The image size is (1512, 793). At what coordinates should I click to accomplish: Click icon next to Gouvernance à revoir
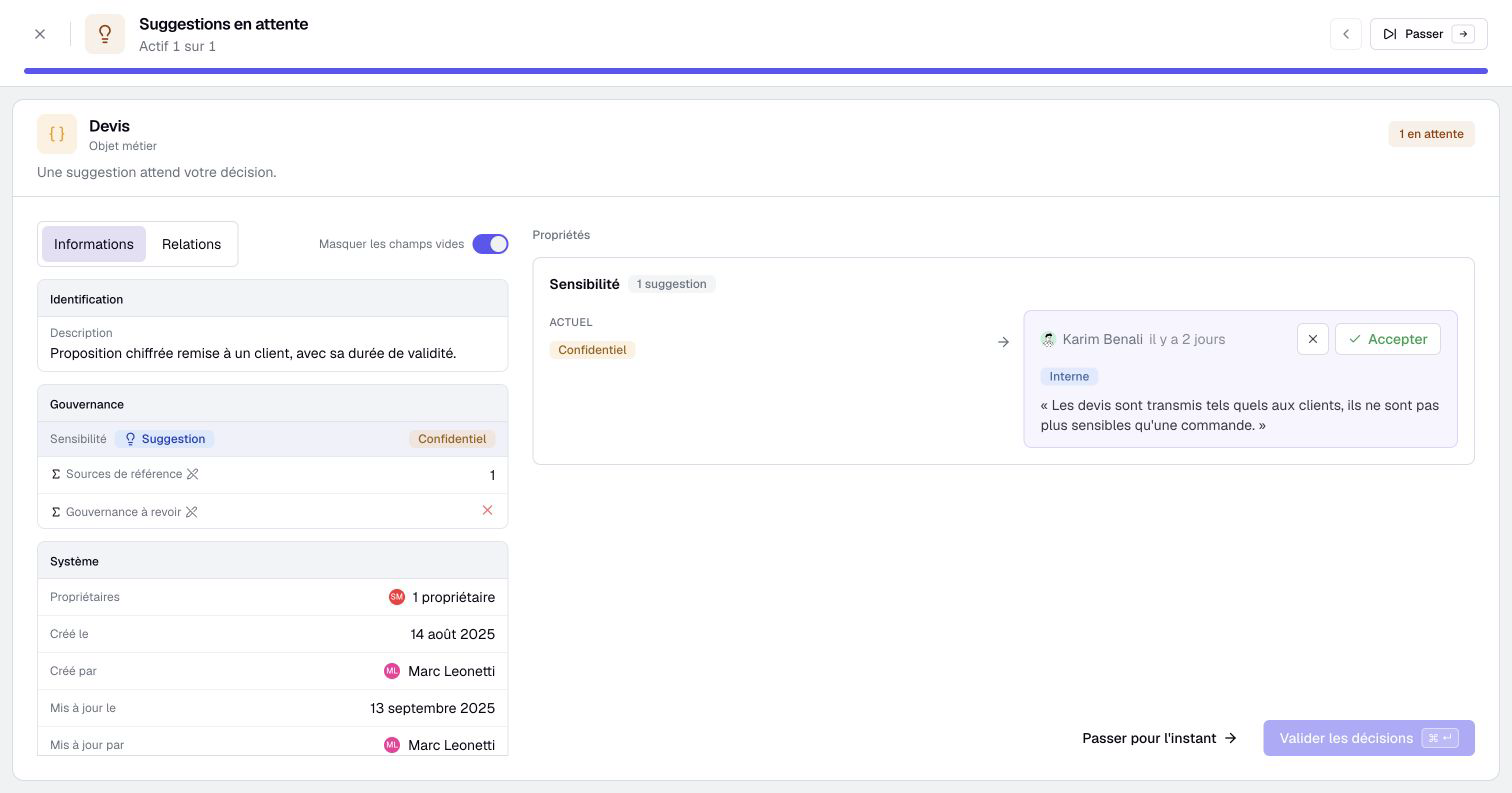click(192, 512)
